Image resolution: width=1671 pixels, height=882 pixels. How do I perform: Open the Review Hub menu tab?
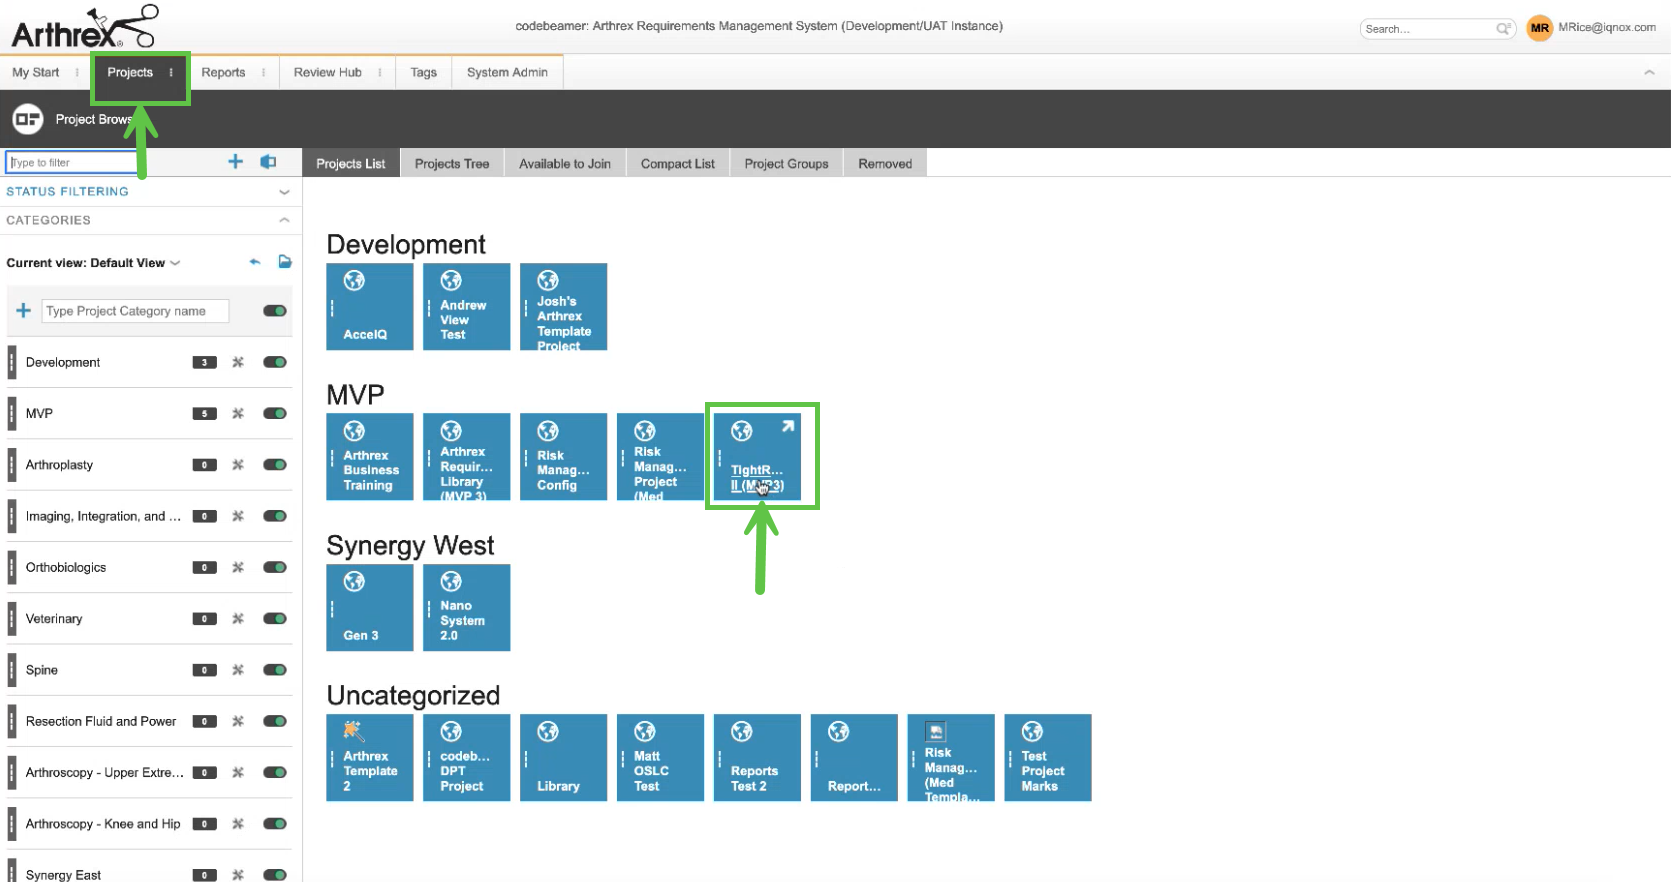[x=327, y=72]
